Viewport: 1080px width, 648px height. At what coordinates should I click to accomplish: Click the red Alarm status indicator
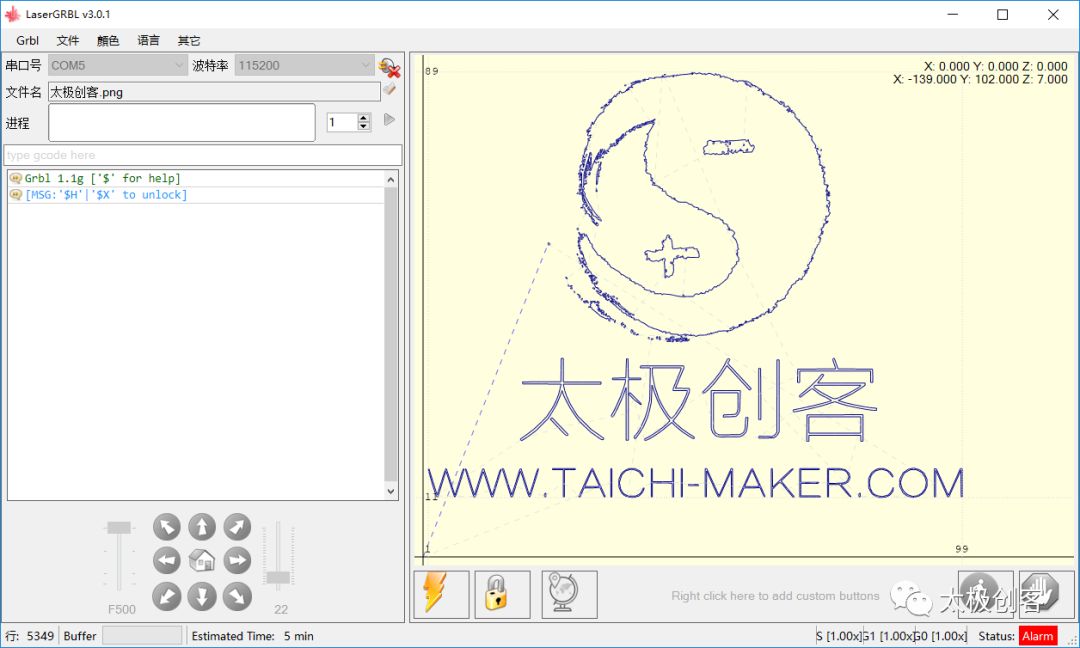pos(1038,636)
